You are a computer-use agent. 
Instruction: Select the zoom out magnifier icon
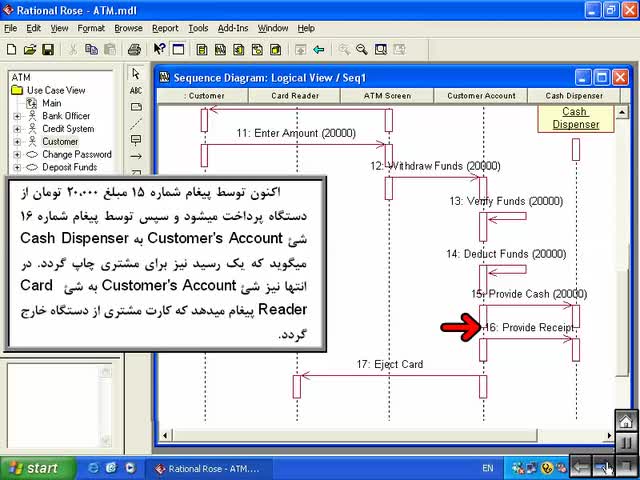coord(362,50)
